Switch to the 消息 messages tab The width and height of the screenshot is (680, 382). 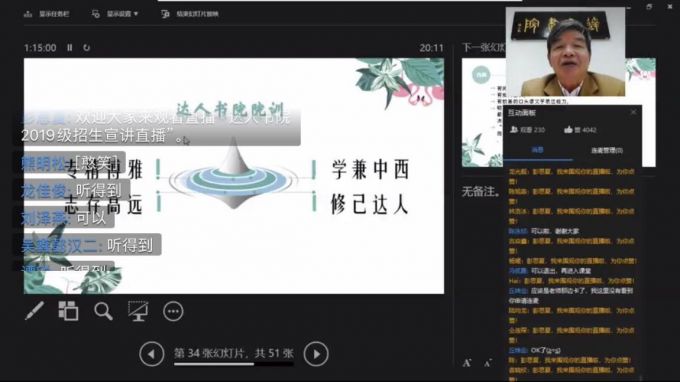click(537, 150)
